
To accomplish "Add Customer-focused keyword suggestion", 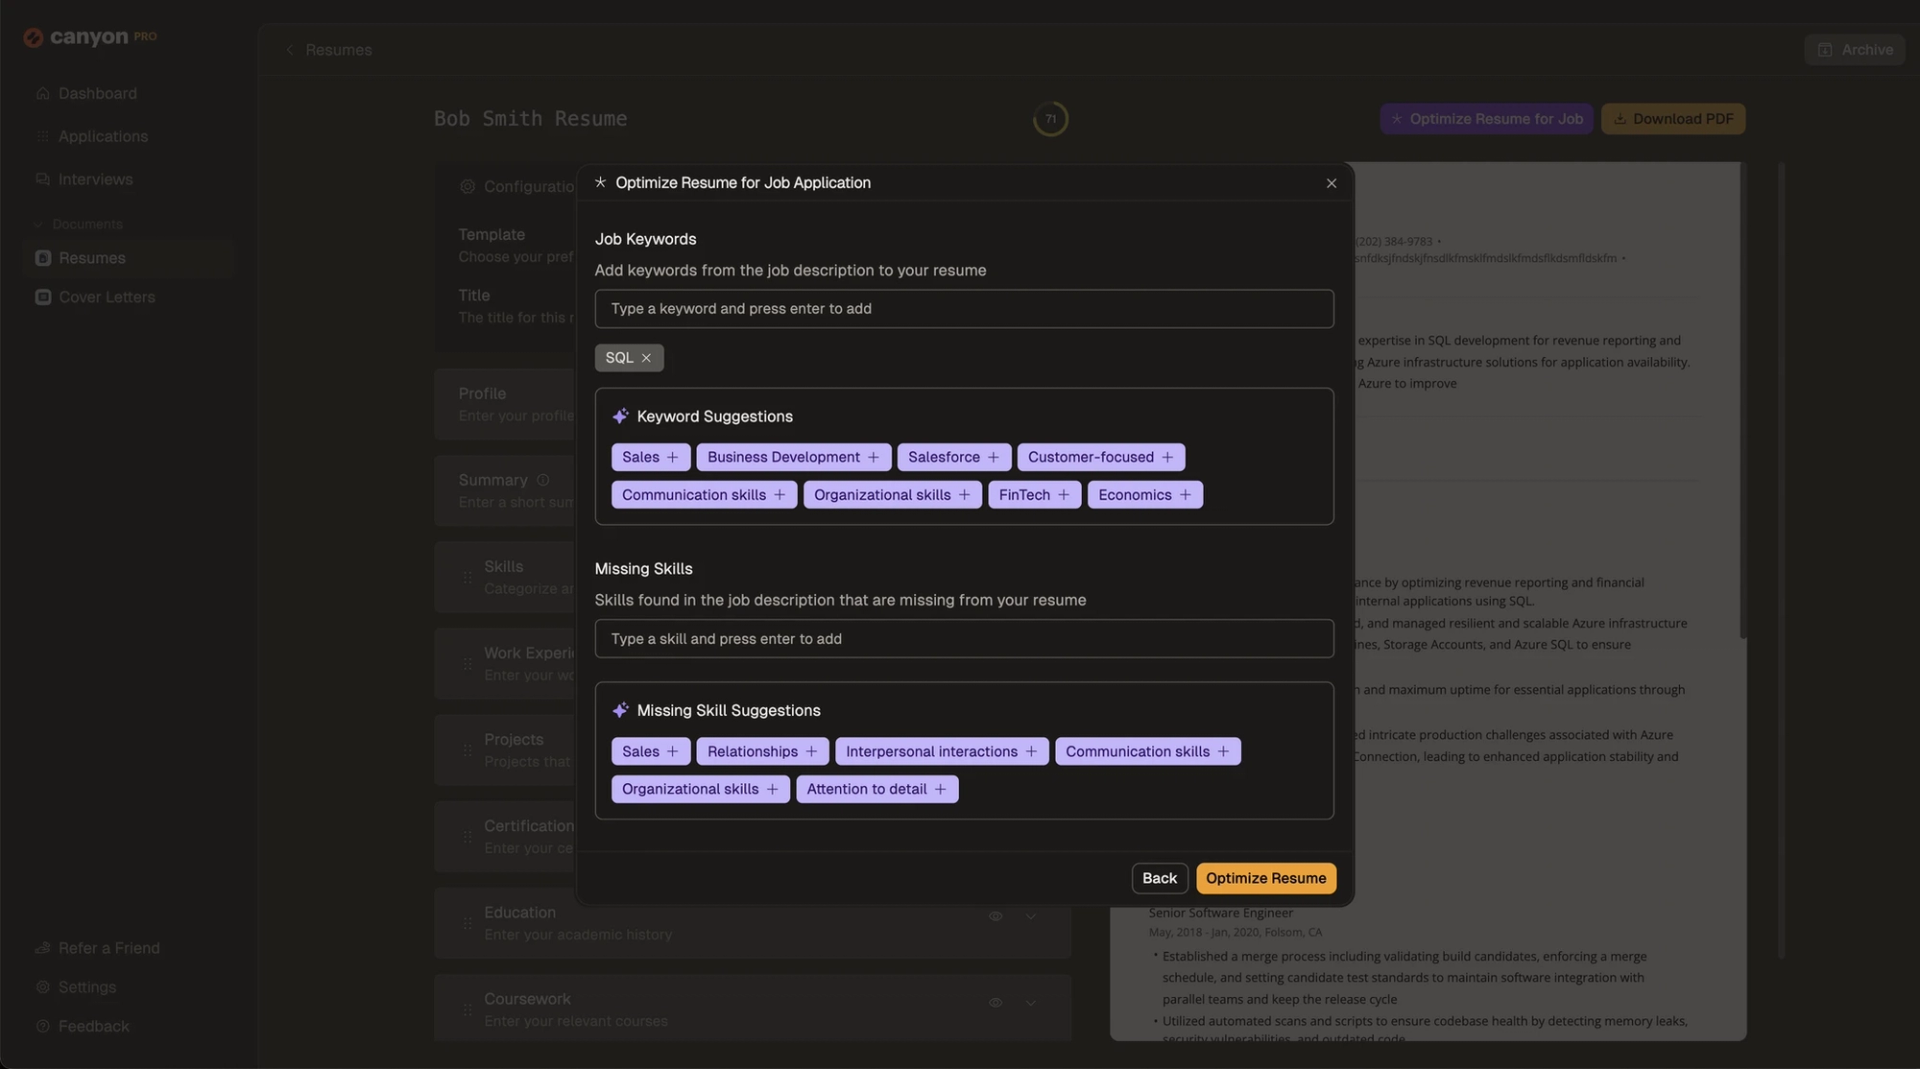I will point(1101,457).
